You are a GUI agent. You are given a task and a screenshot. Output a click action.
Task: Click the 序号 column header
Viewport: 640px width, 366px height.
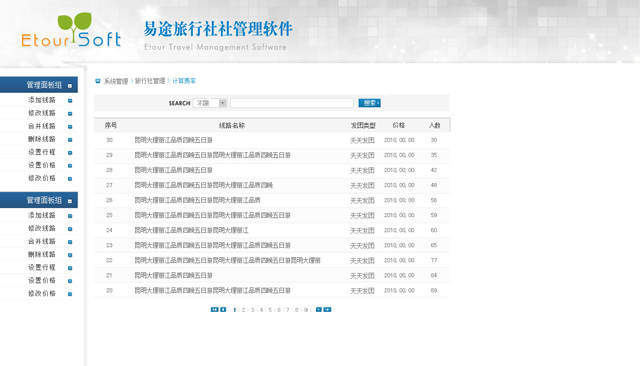pos(111,125)
